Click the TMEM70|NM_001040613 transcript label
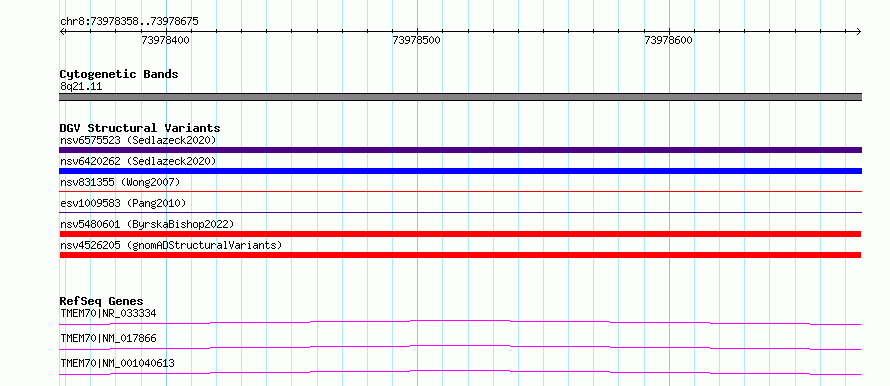The height and width of the screenshot is (386, 890). click(117, 363)
